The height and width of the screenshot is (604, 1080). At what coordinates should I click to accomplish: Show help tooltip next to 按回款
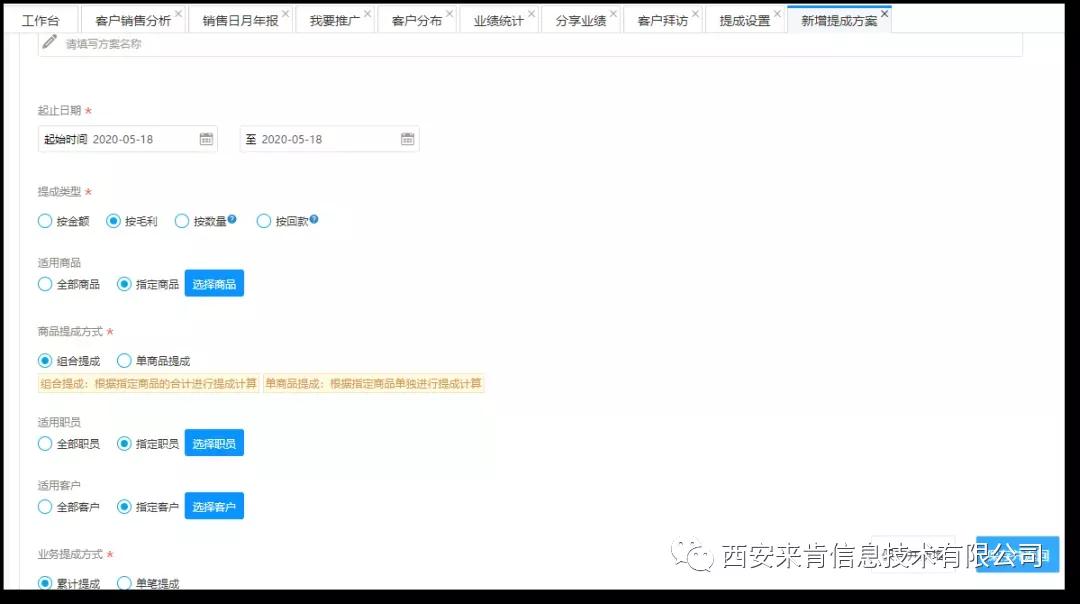[313, 219]
